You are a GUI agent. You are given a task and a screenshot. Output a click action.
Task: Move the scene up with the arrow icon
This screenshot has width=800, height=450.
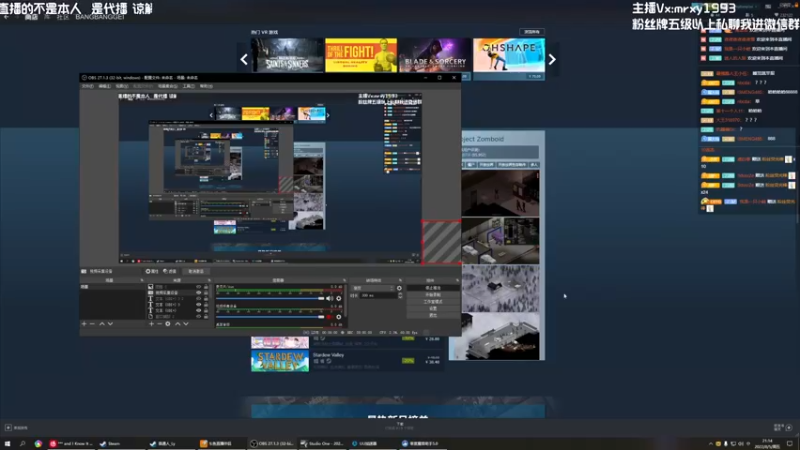102,324
